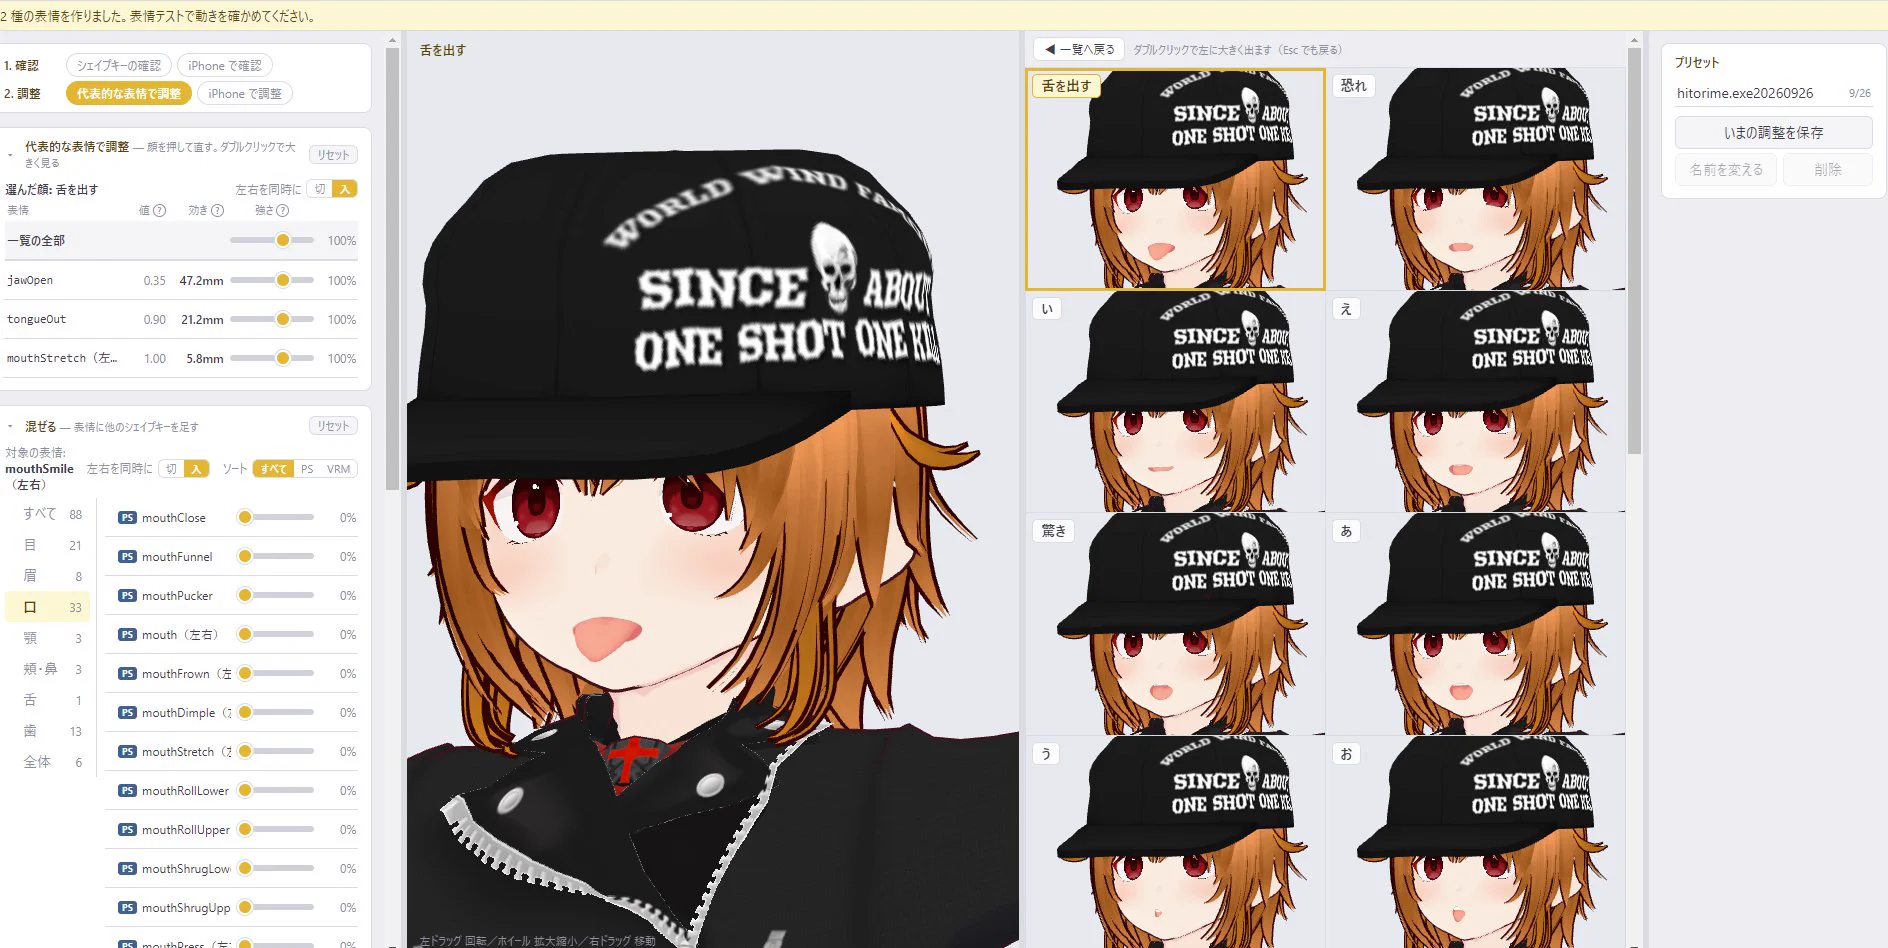Click the PS badge beside mouthClose
Viewport: 1888px width, 948px height.
tap(127, 518)
